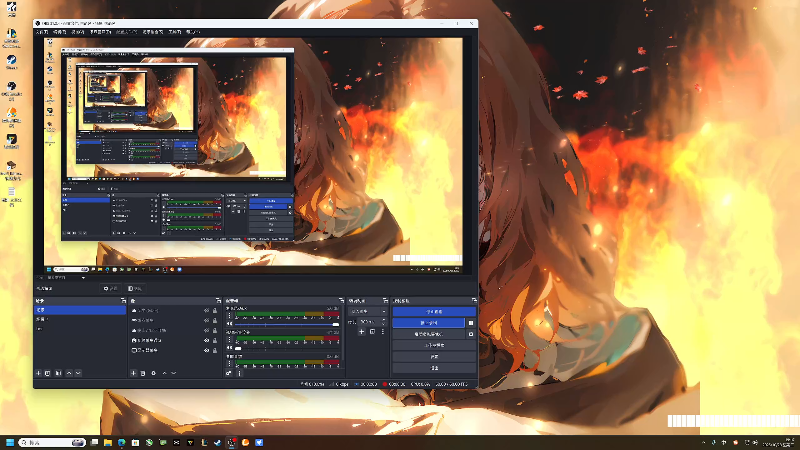Click the top blue streaming button in Controls
Image resolution: width=800 pixels, height=450 pixels.
434,311
